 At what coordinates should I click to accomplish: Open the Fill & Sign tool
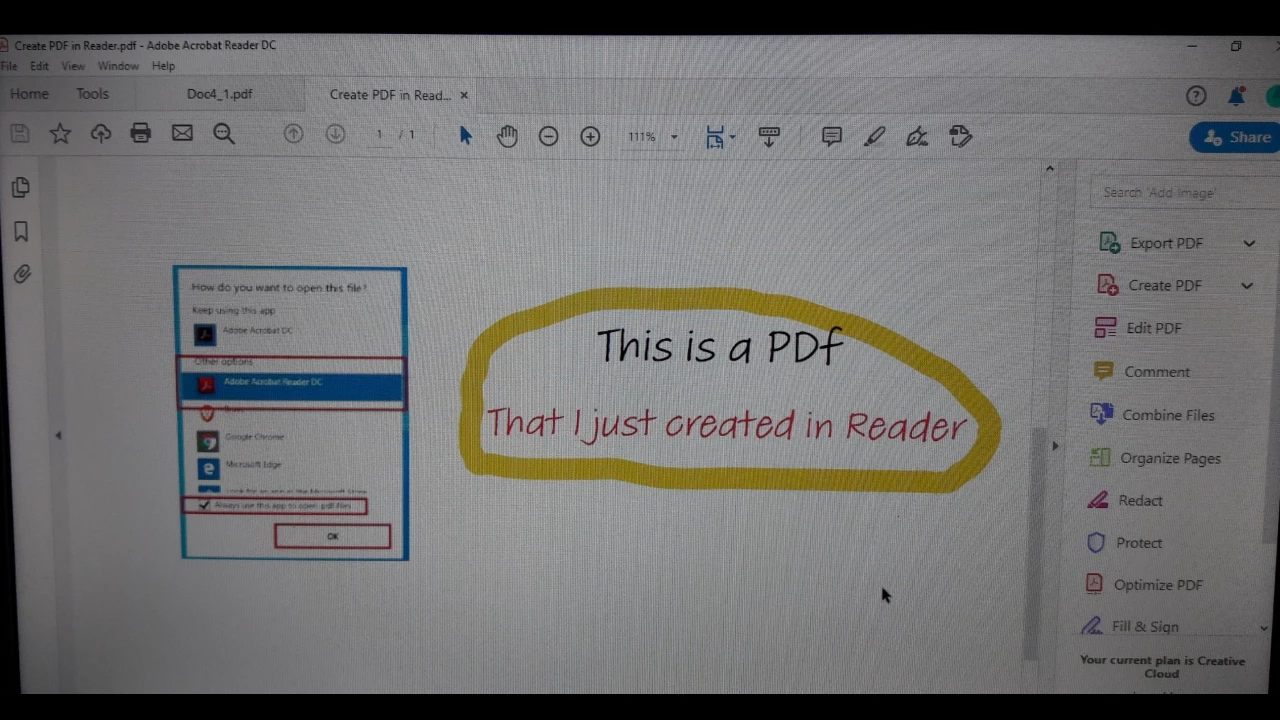tap(1130, 626)
